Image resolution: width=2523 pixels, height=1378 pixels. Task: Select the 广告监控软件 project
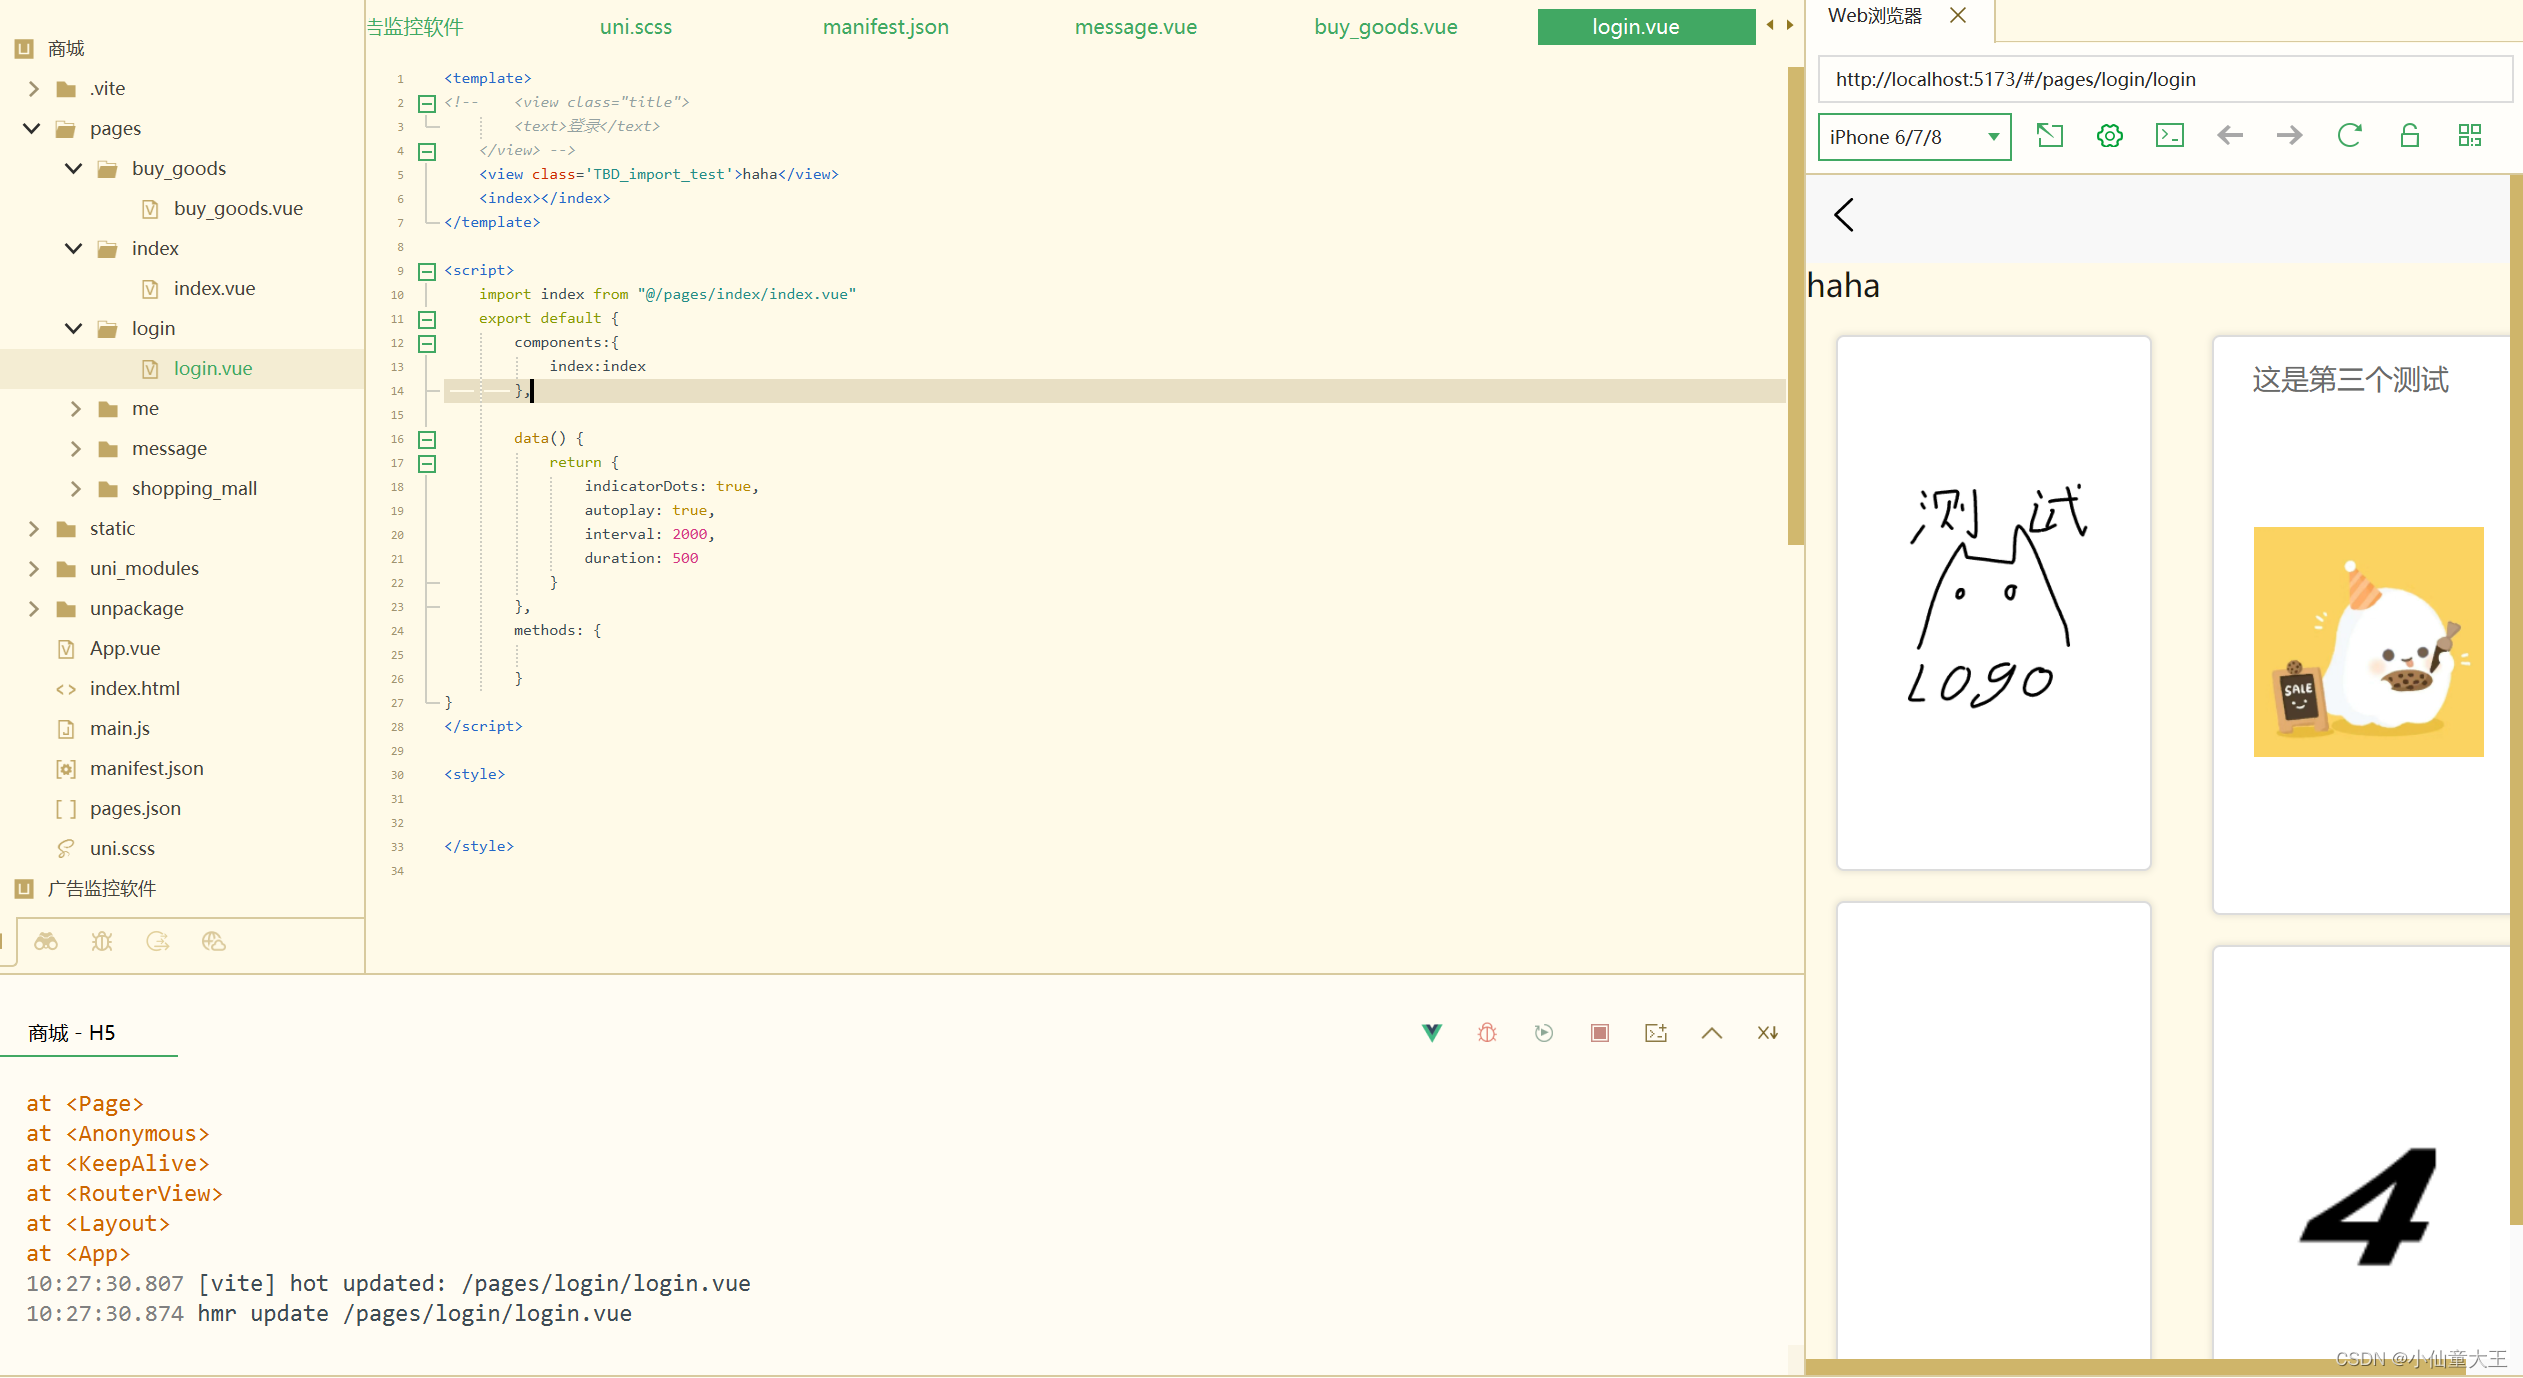102,888
